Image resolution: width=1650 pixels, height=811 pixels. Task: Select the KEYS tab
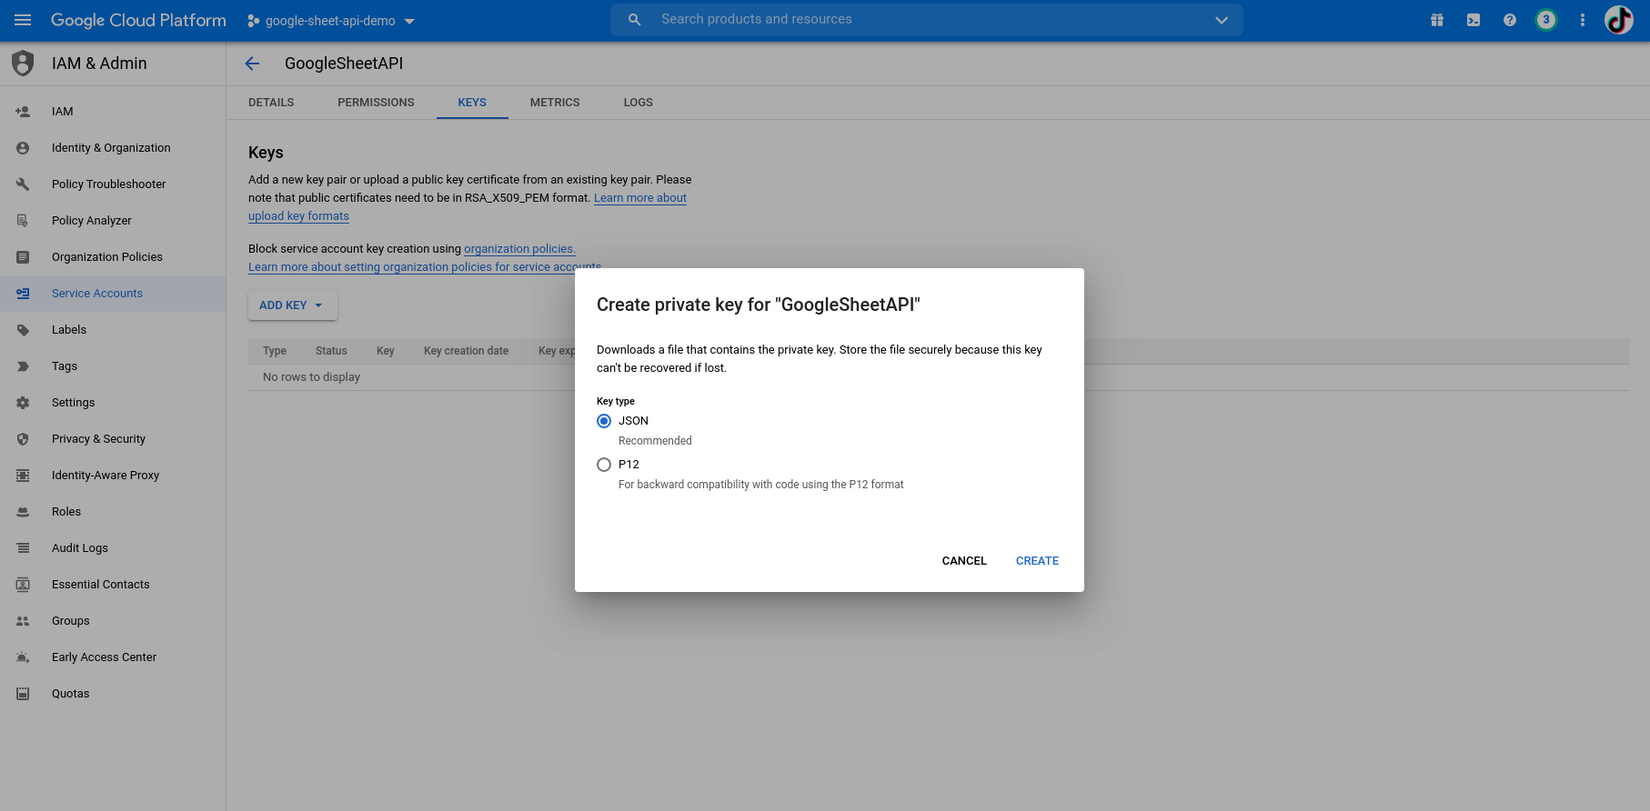coord(472,102)
